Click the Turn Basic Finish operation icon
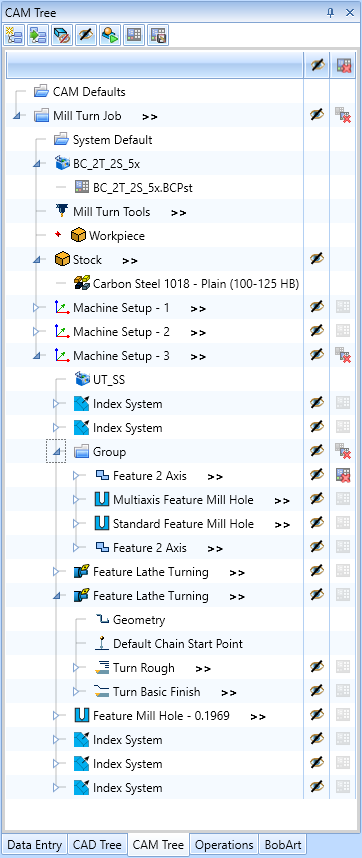The height and width of the screenshot is (858, 362). 102,692
